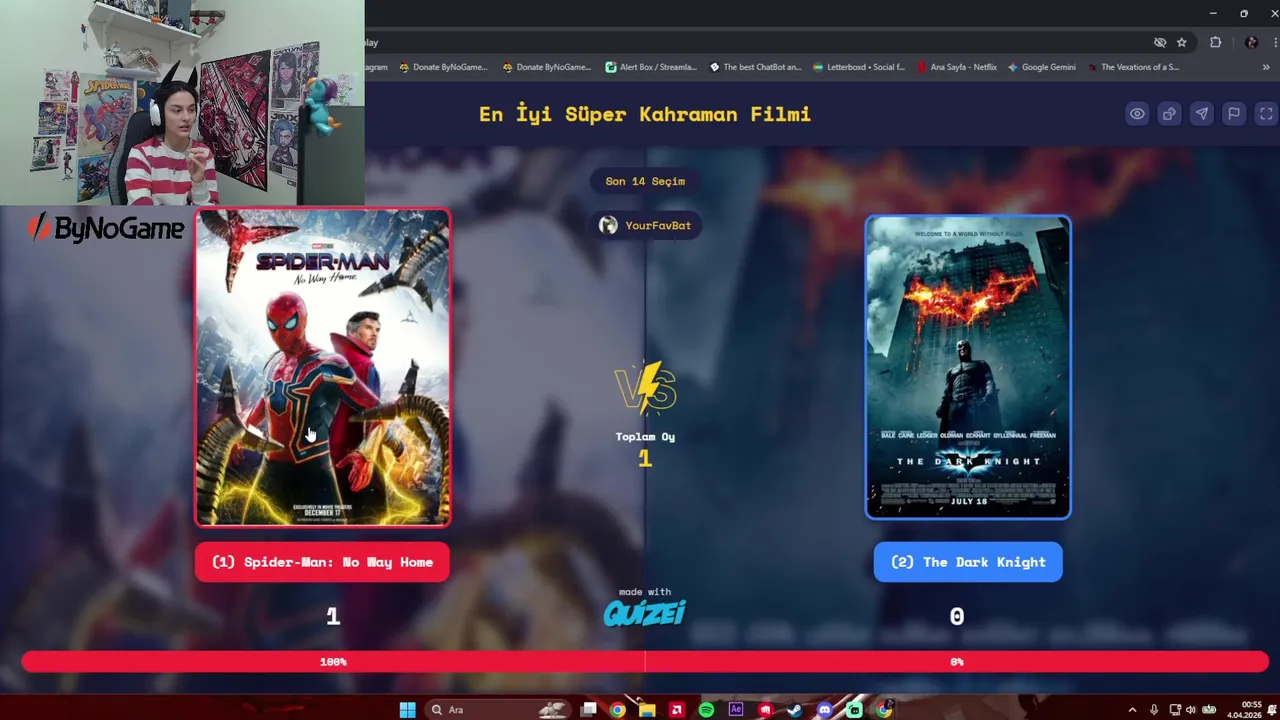Screen dimensions: 1280x720
Task: Toggle the fullscreen icon in quiz header
Action: click(1266, 114)
